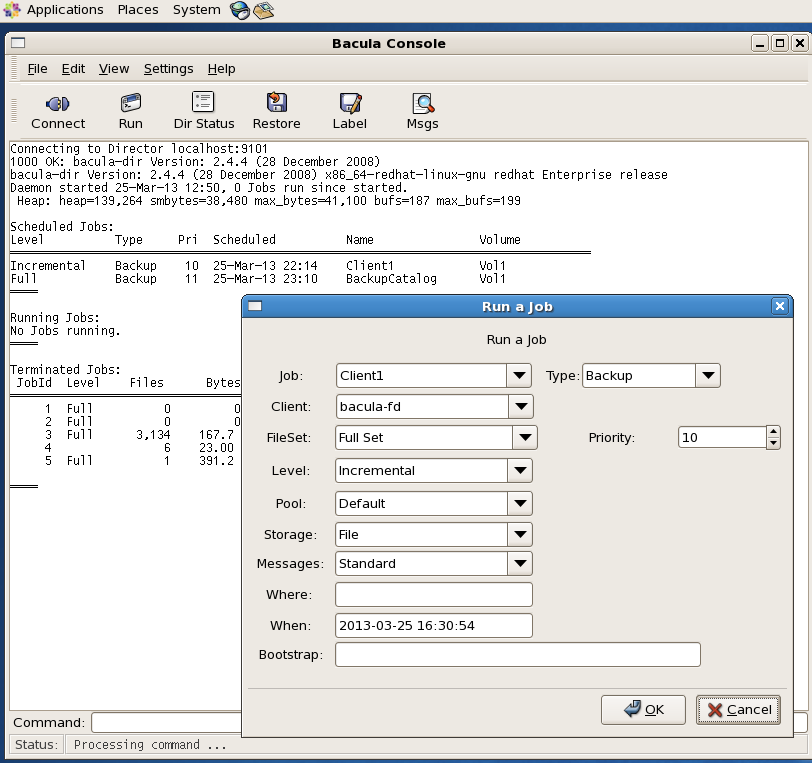Launch the web browser panel icon
The height and width of the screenshot is (763, 812).
click(240, 10)
